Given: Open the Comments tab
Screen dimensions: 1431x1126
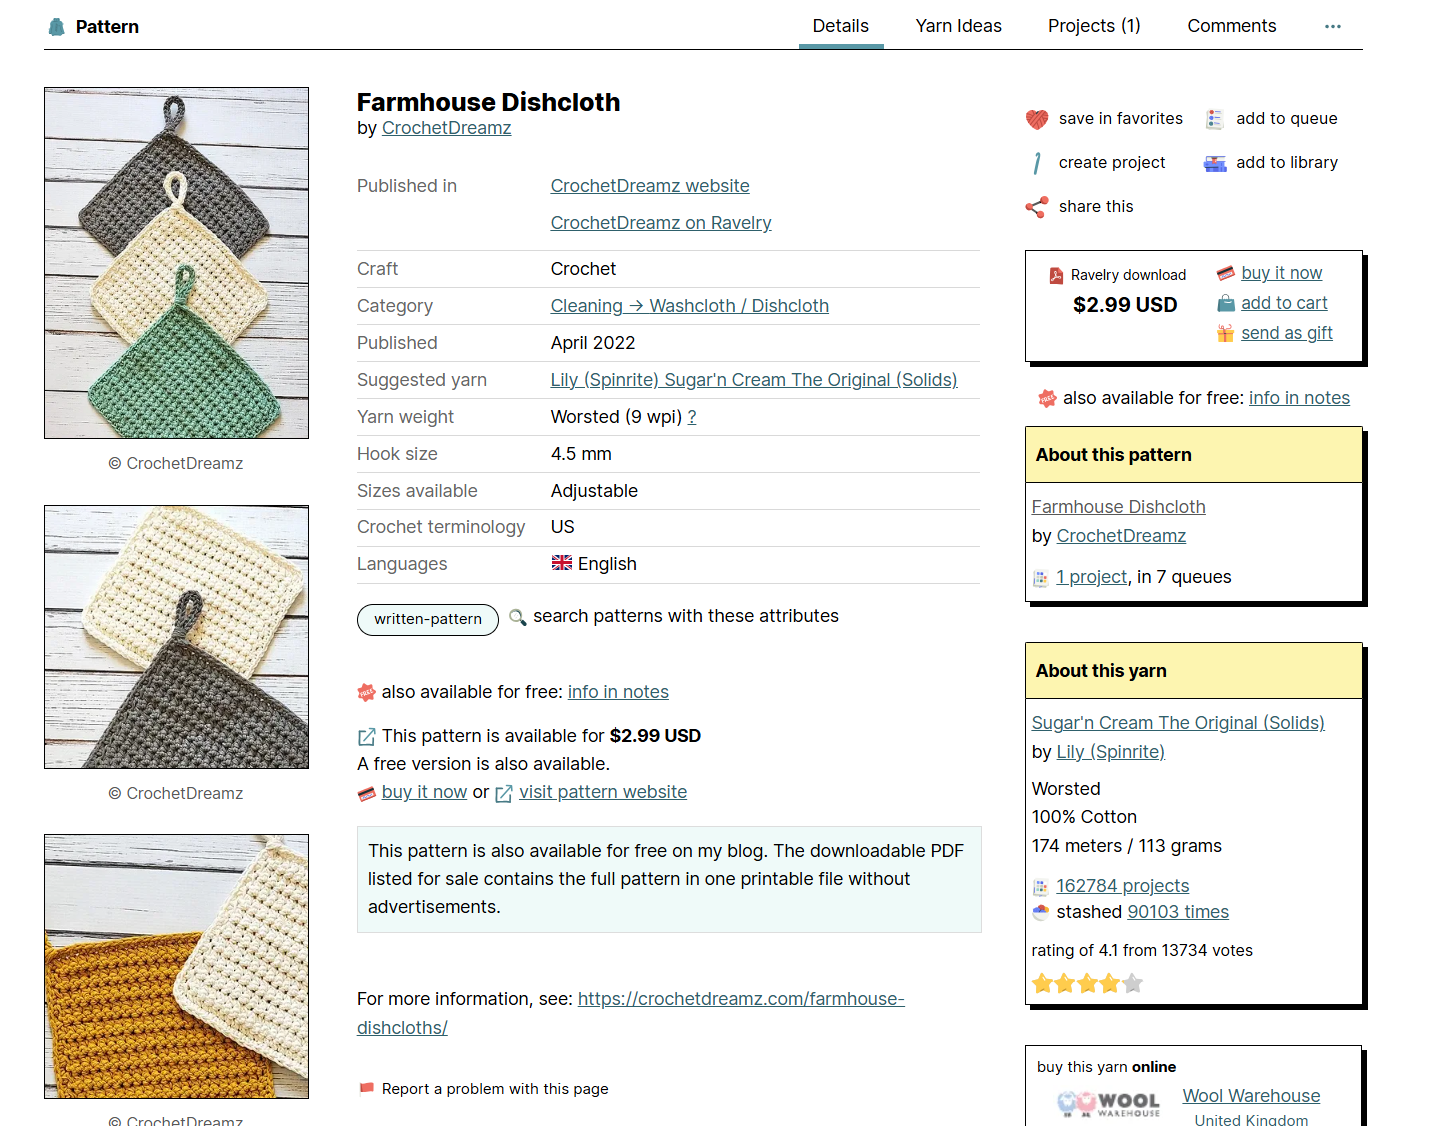Looking at the screenshot, I should coord(1232,26).
